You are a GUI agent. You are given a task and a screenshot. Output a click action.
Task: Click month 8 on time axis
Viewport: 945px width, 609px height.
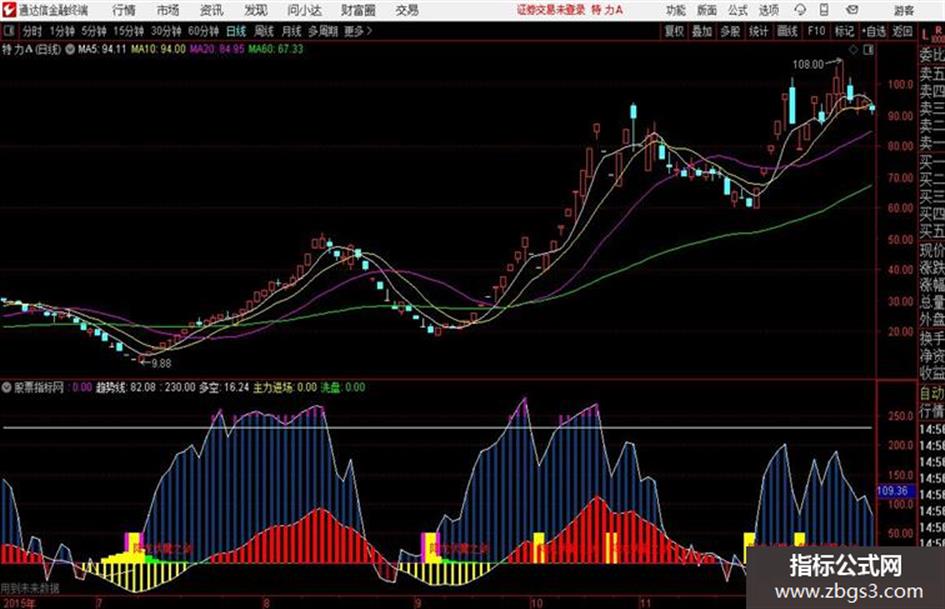pyautogui.click(x=266, y=603)
